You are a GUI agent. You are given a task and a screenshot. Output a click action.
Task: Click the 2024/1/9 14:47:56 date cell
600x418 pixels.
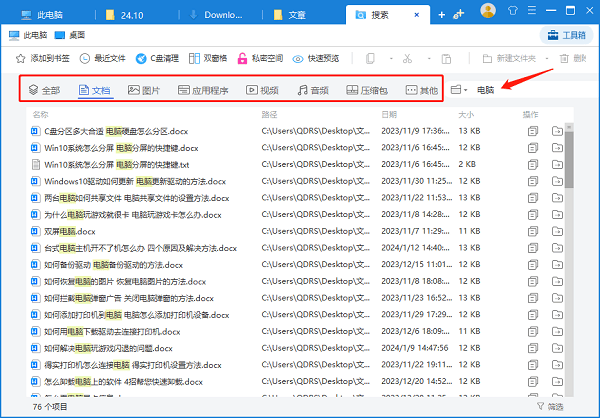[415, 348]
